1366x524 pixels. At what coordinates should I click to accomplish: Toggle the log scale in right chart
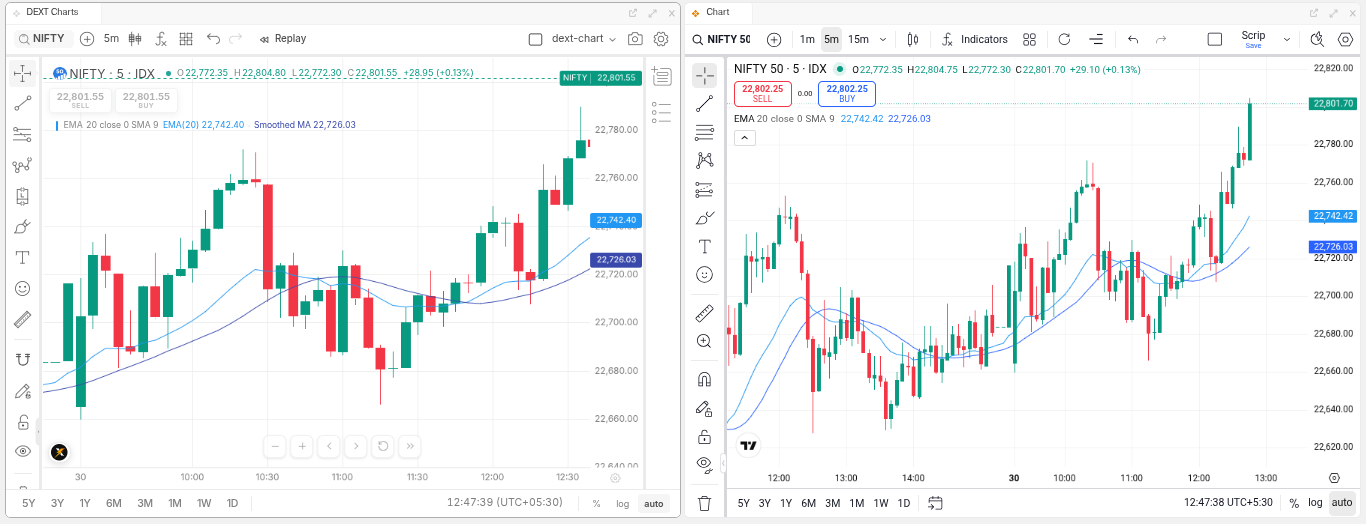(x=1315, y=503)
